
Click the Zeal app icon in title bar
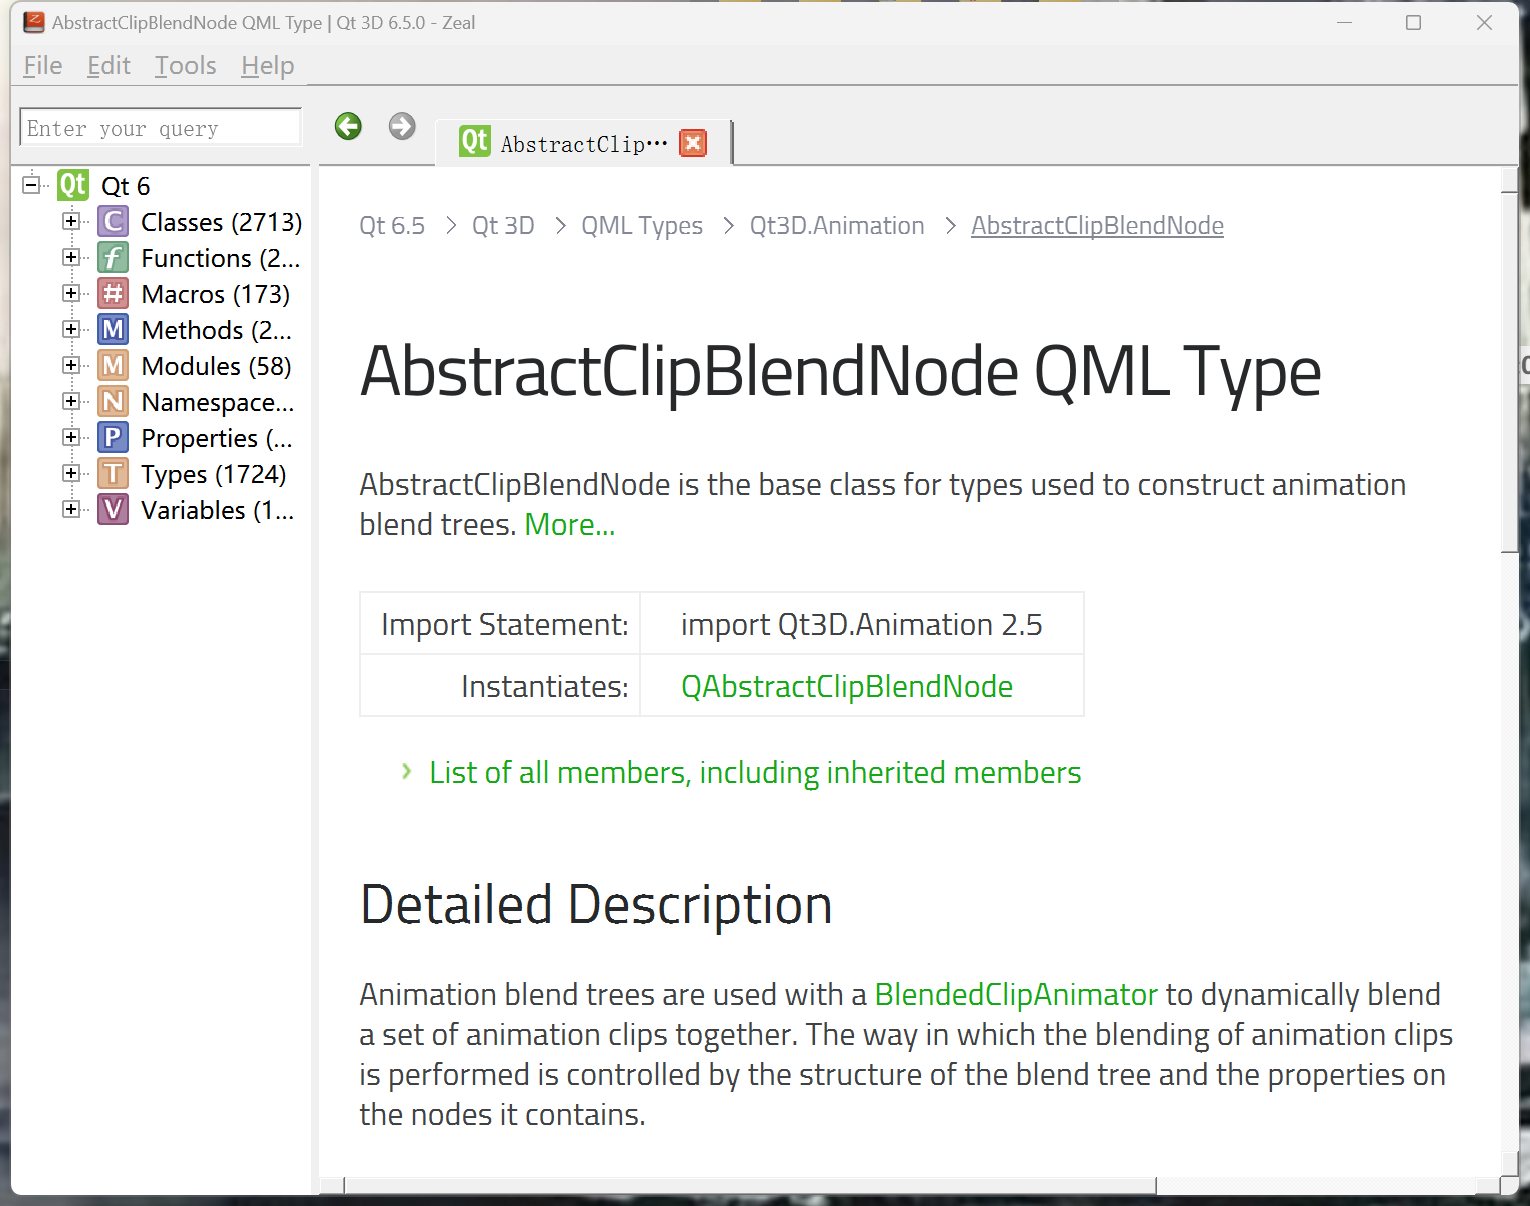[34, 22]
